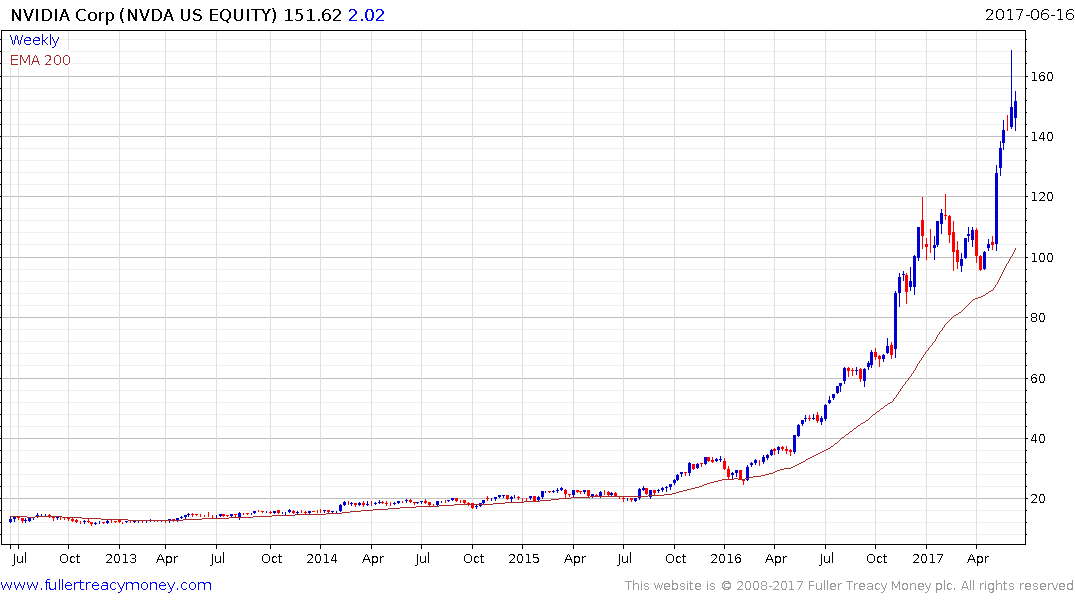Click the 2015 year axis label

click(x=524, y=558)
